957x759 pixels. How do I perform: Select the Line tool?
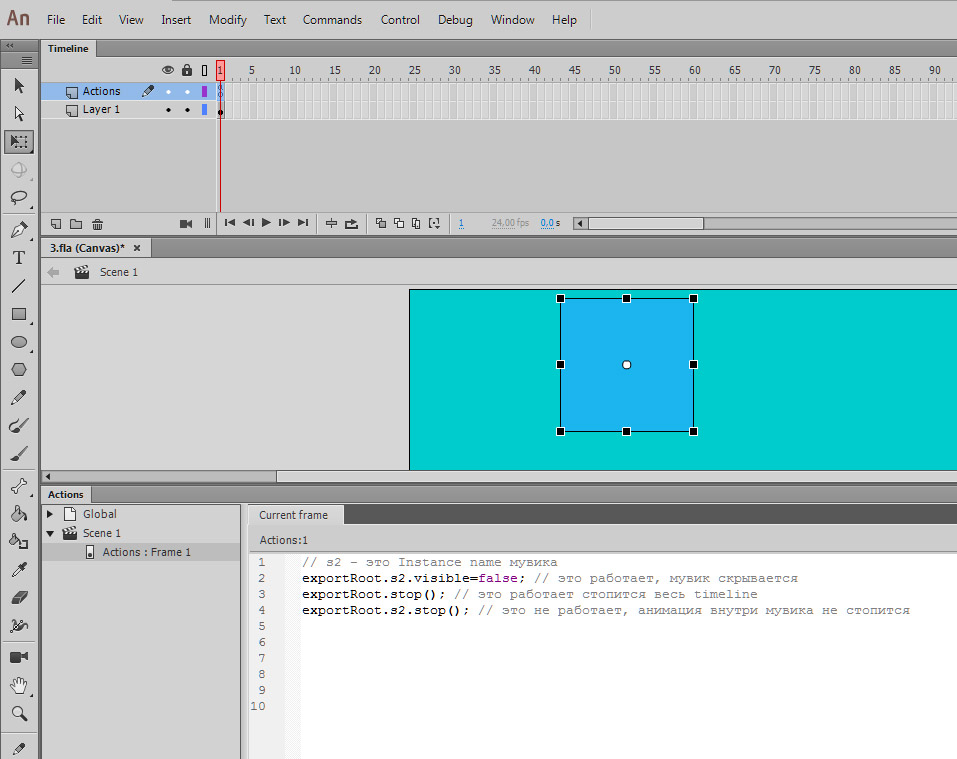pos(19,286)
